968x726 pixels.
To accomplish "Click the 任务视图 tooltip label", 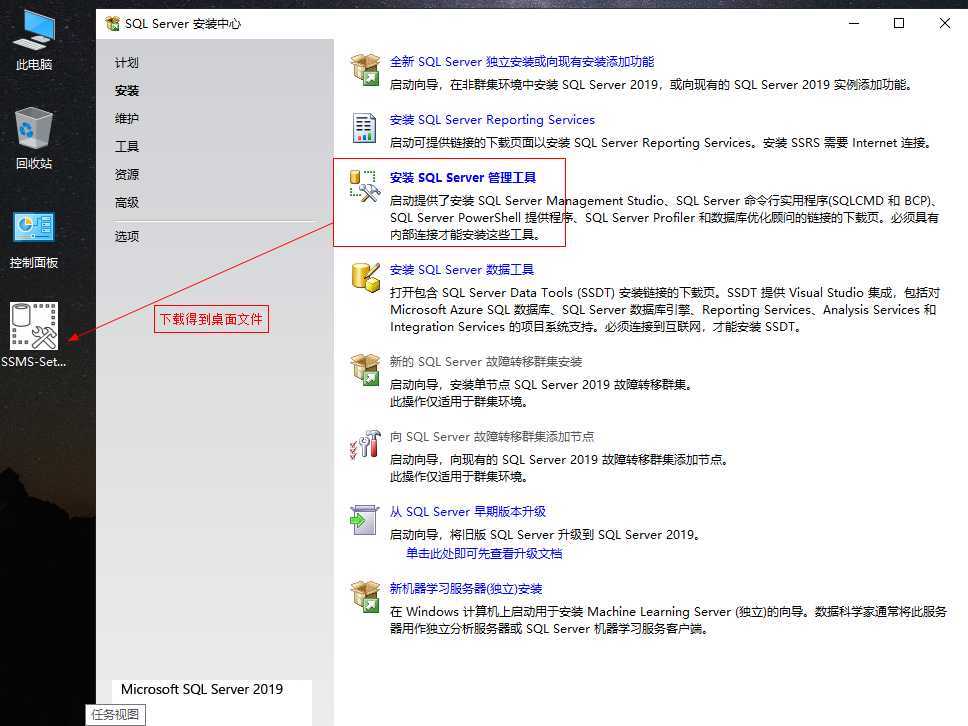I will pyautogui.click(x=115, y=715).
